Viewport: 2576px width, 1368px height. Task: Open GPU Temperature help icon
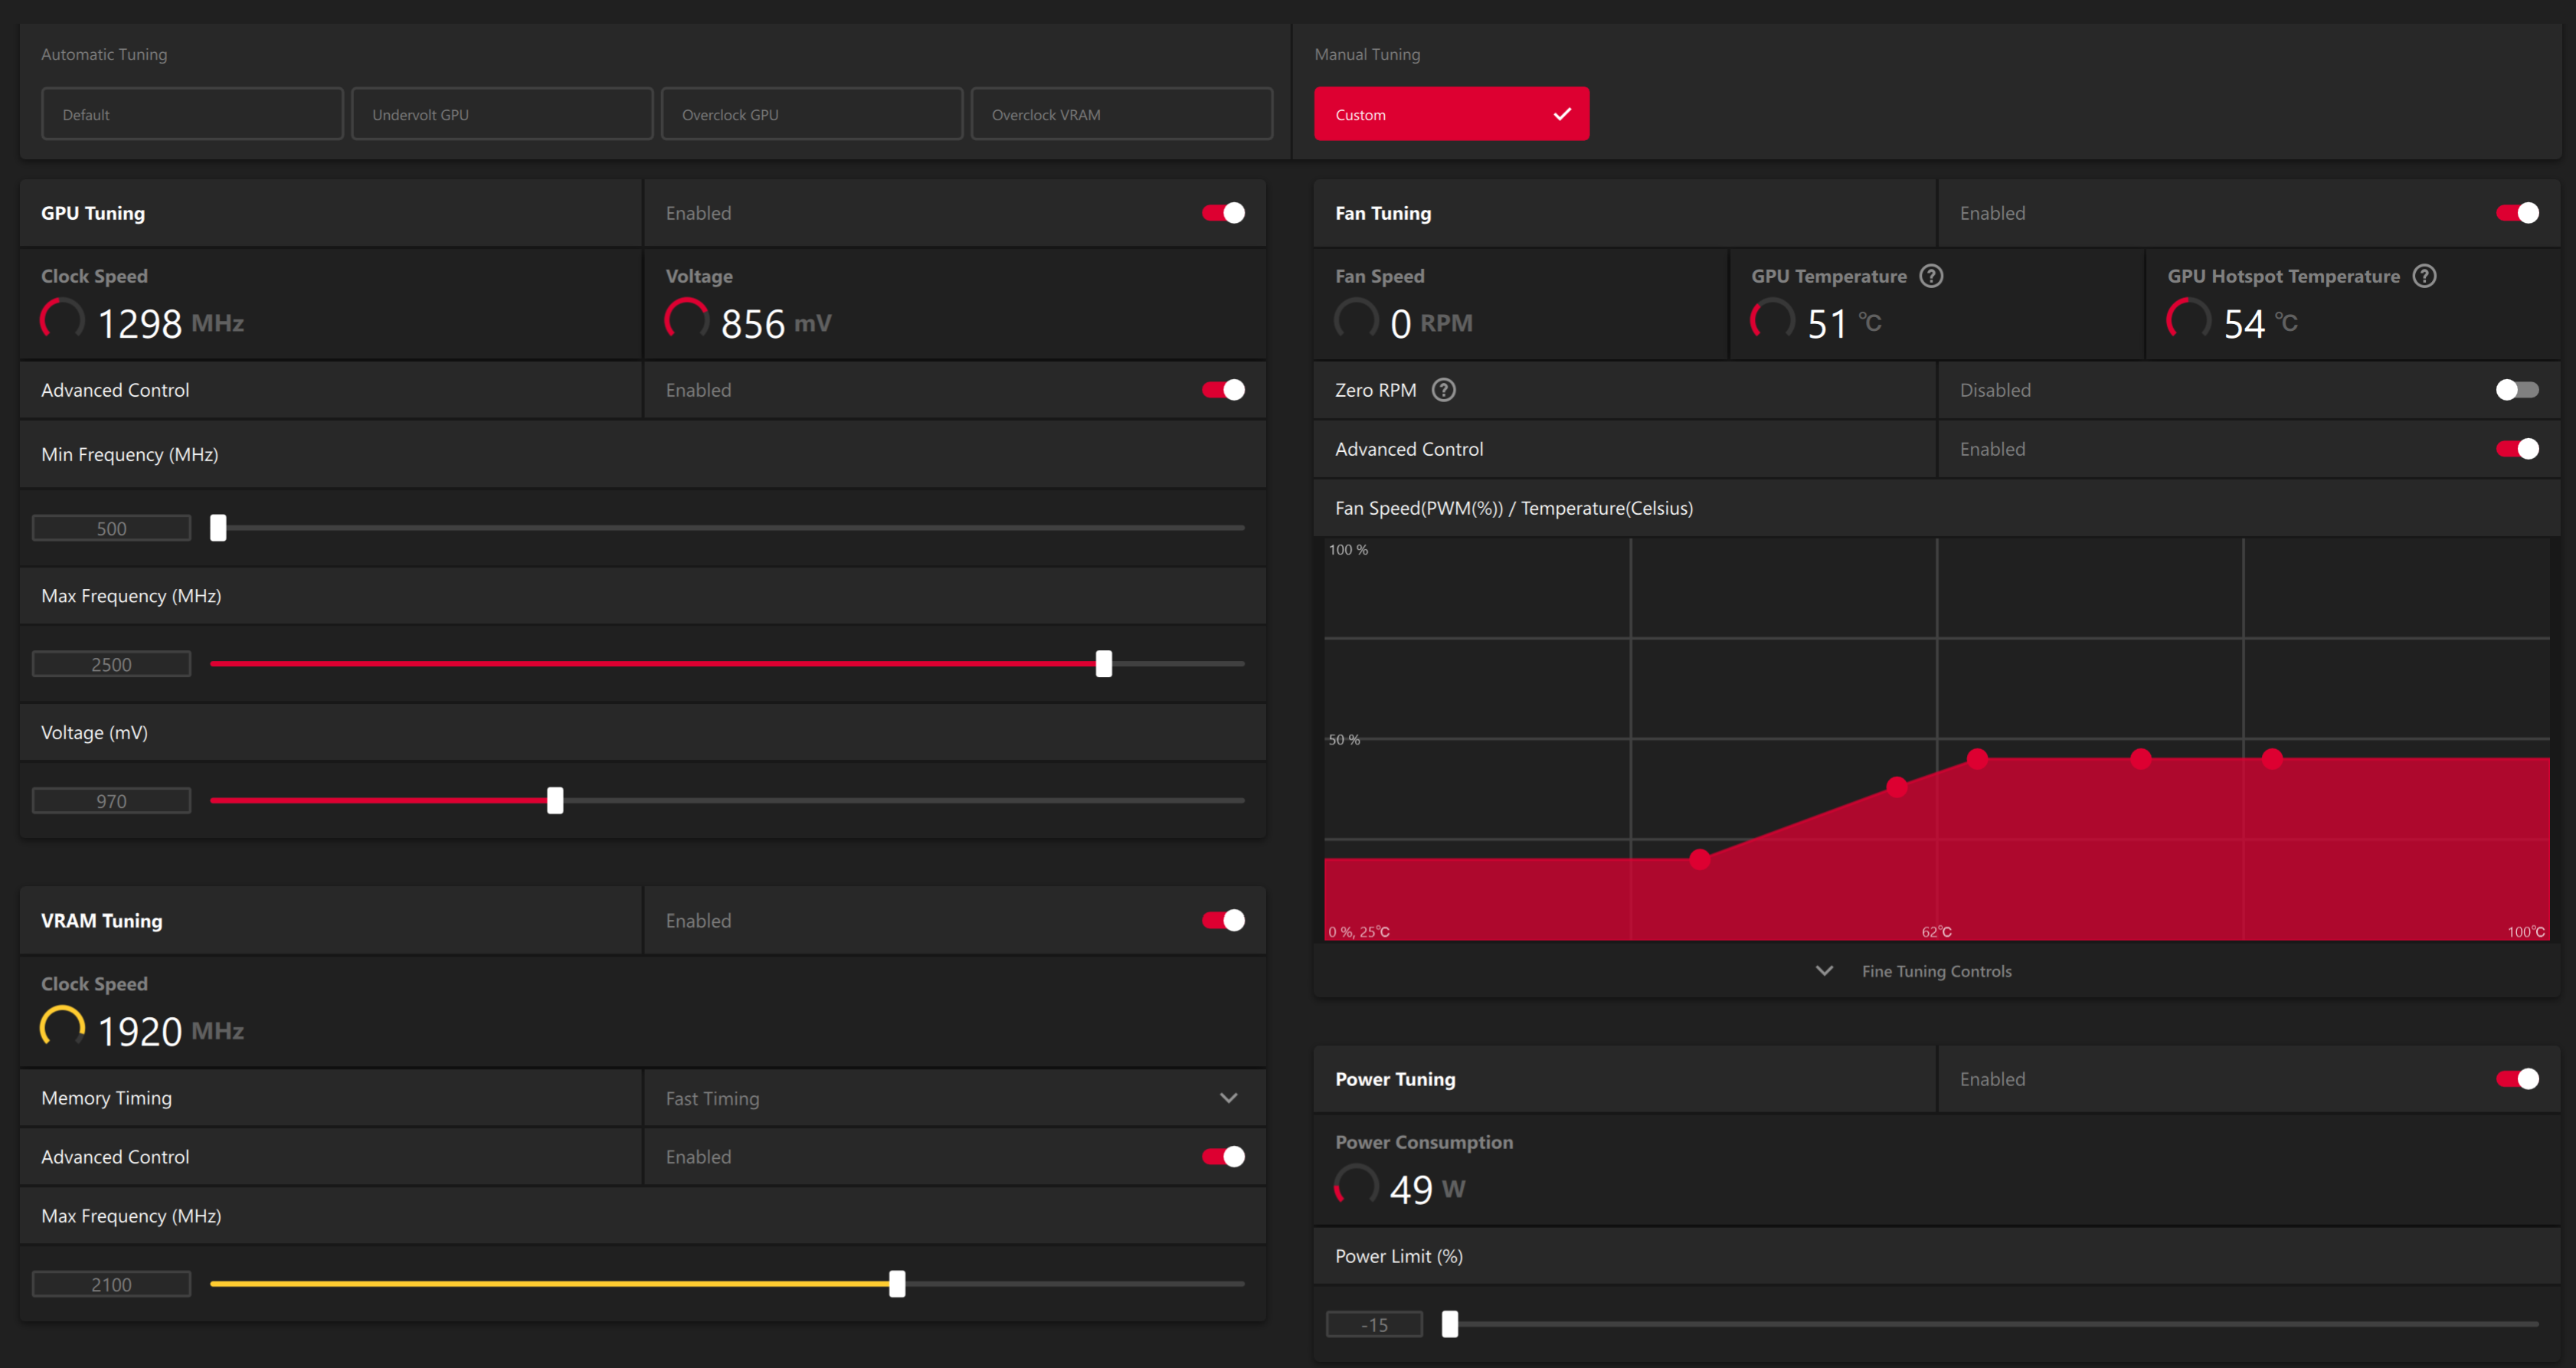1931,276
